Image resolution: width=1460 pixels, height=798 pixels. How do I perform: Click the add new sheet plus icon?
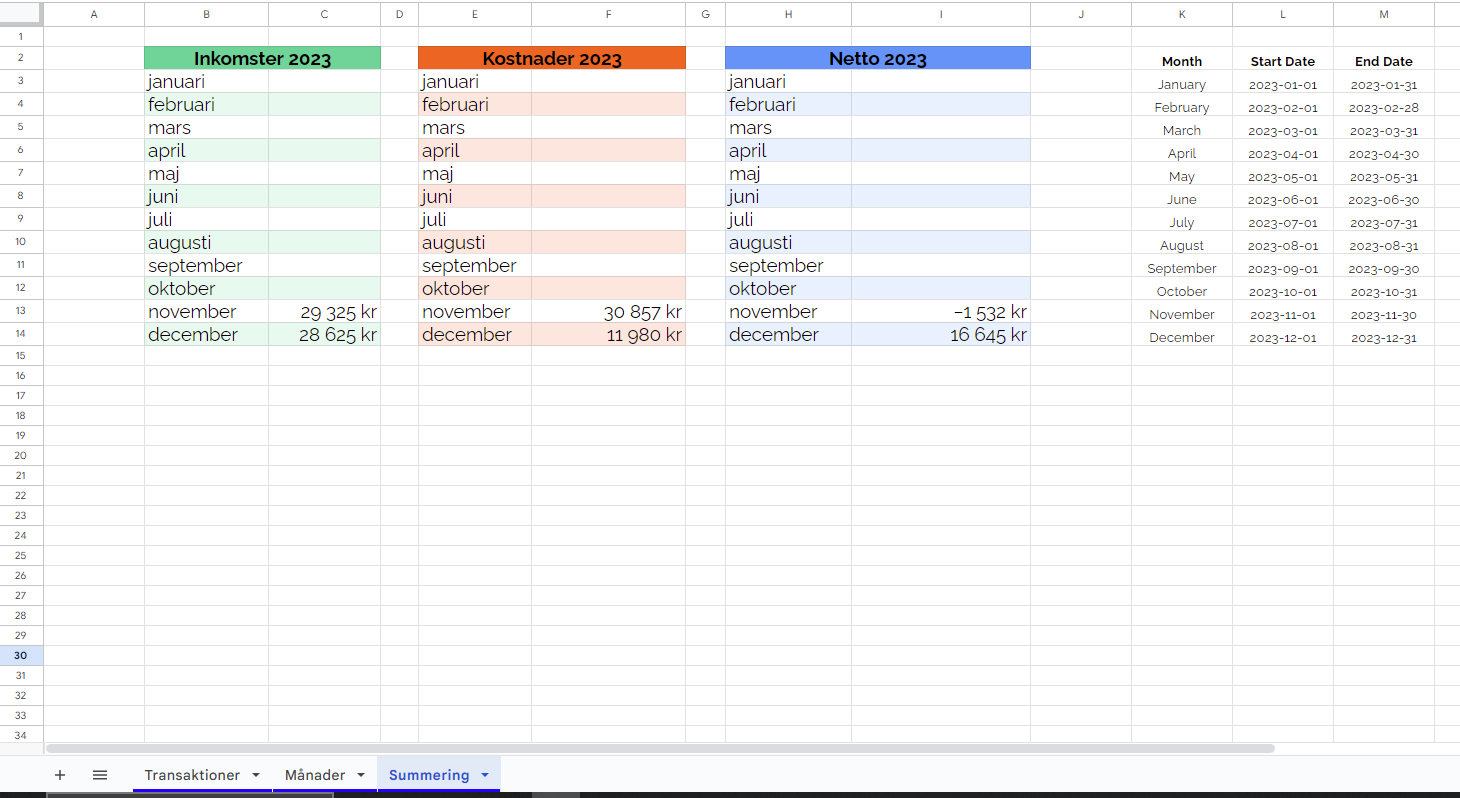click(x=60, y=775)
